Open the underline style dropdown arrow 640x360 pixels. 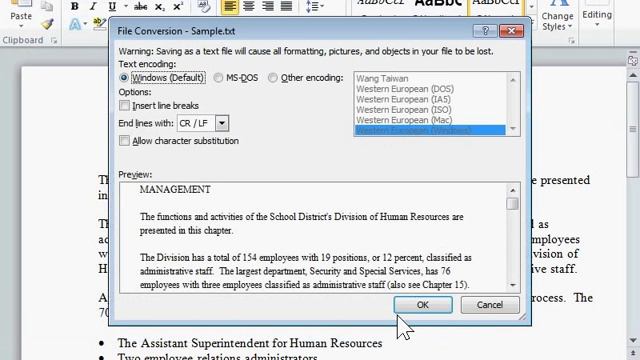[x=126, y=6]
